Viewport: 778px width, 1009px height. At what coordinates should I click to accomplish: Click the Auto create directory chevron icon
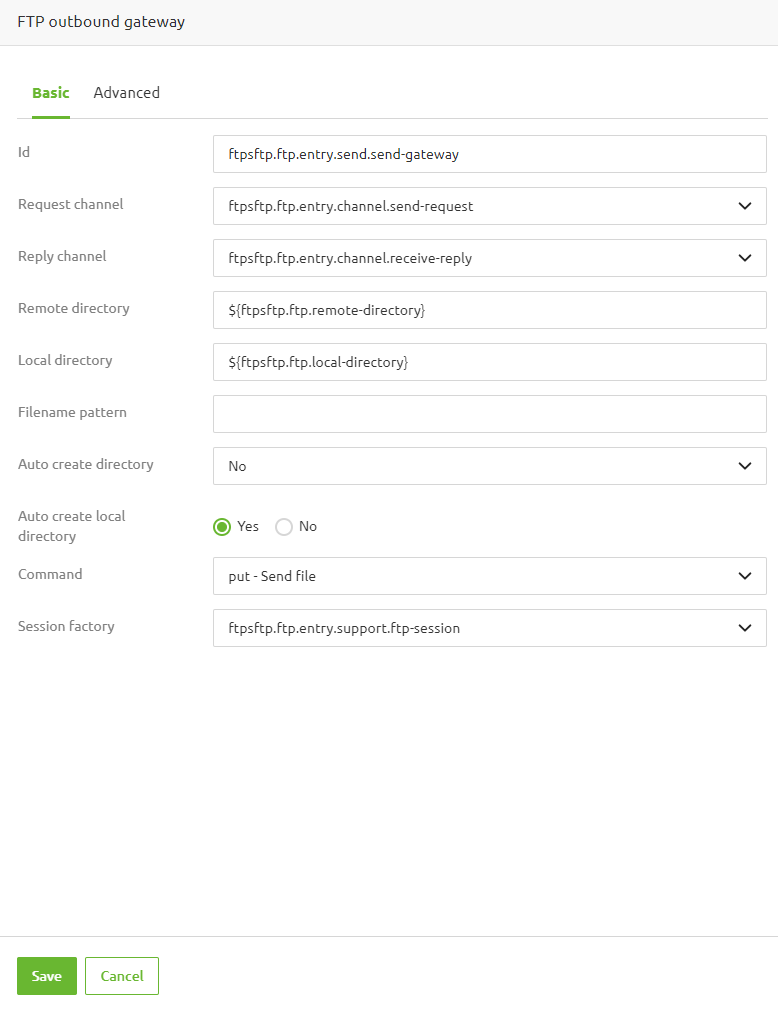point(744,466)
